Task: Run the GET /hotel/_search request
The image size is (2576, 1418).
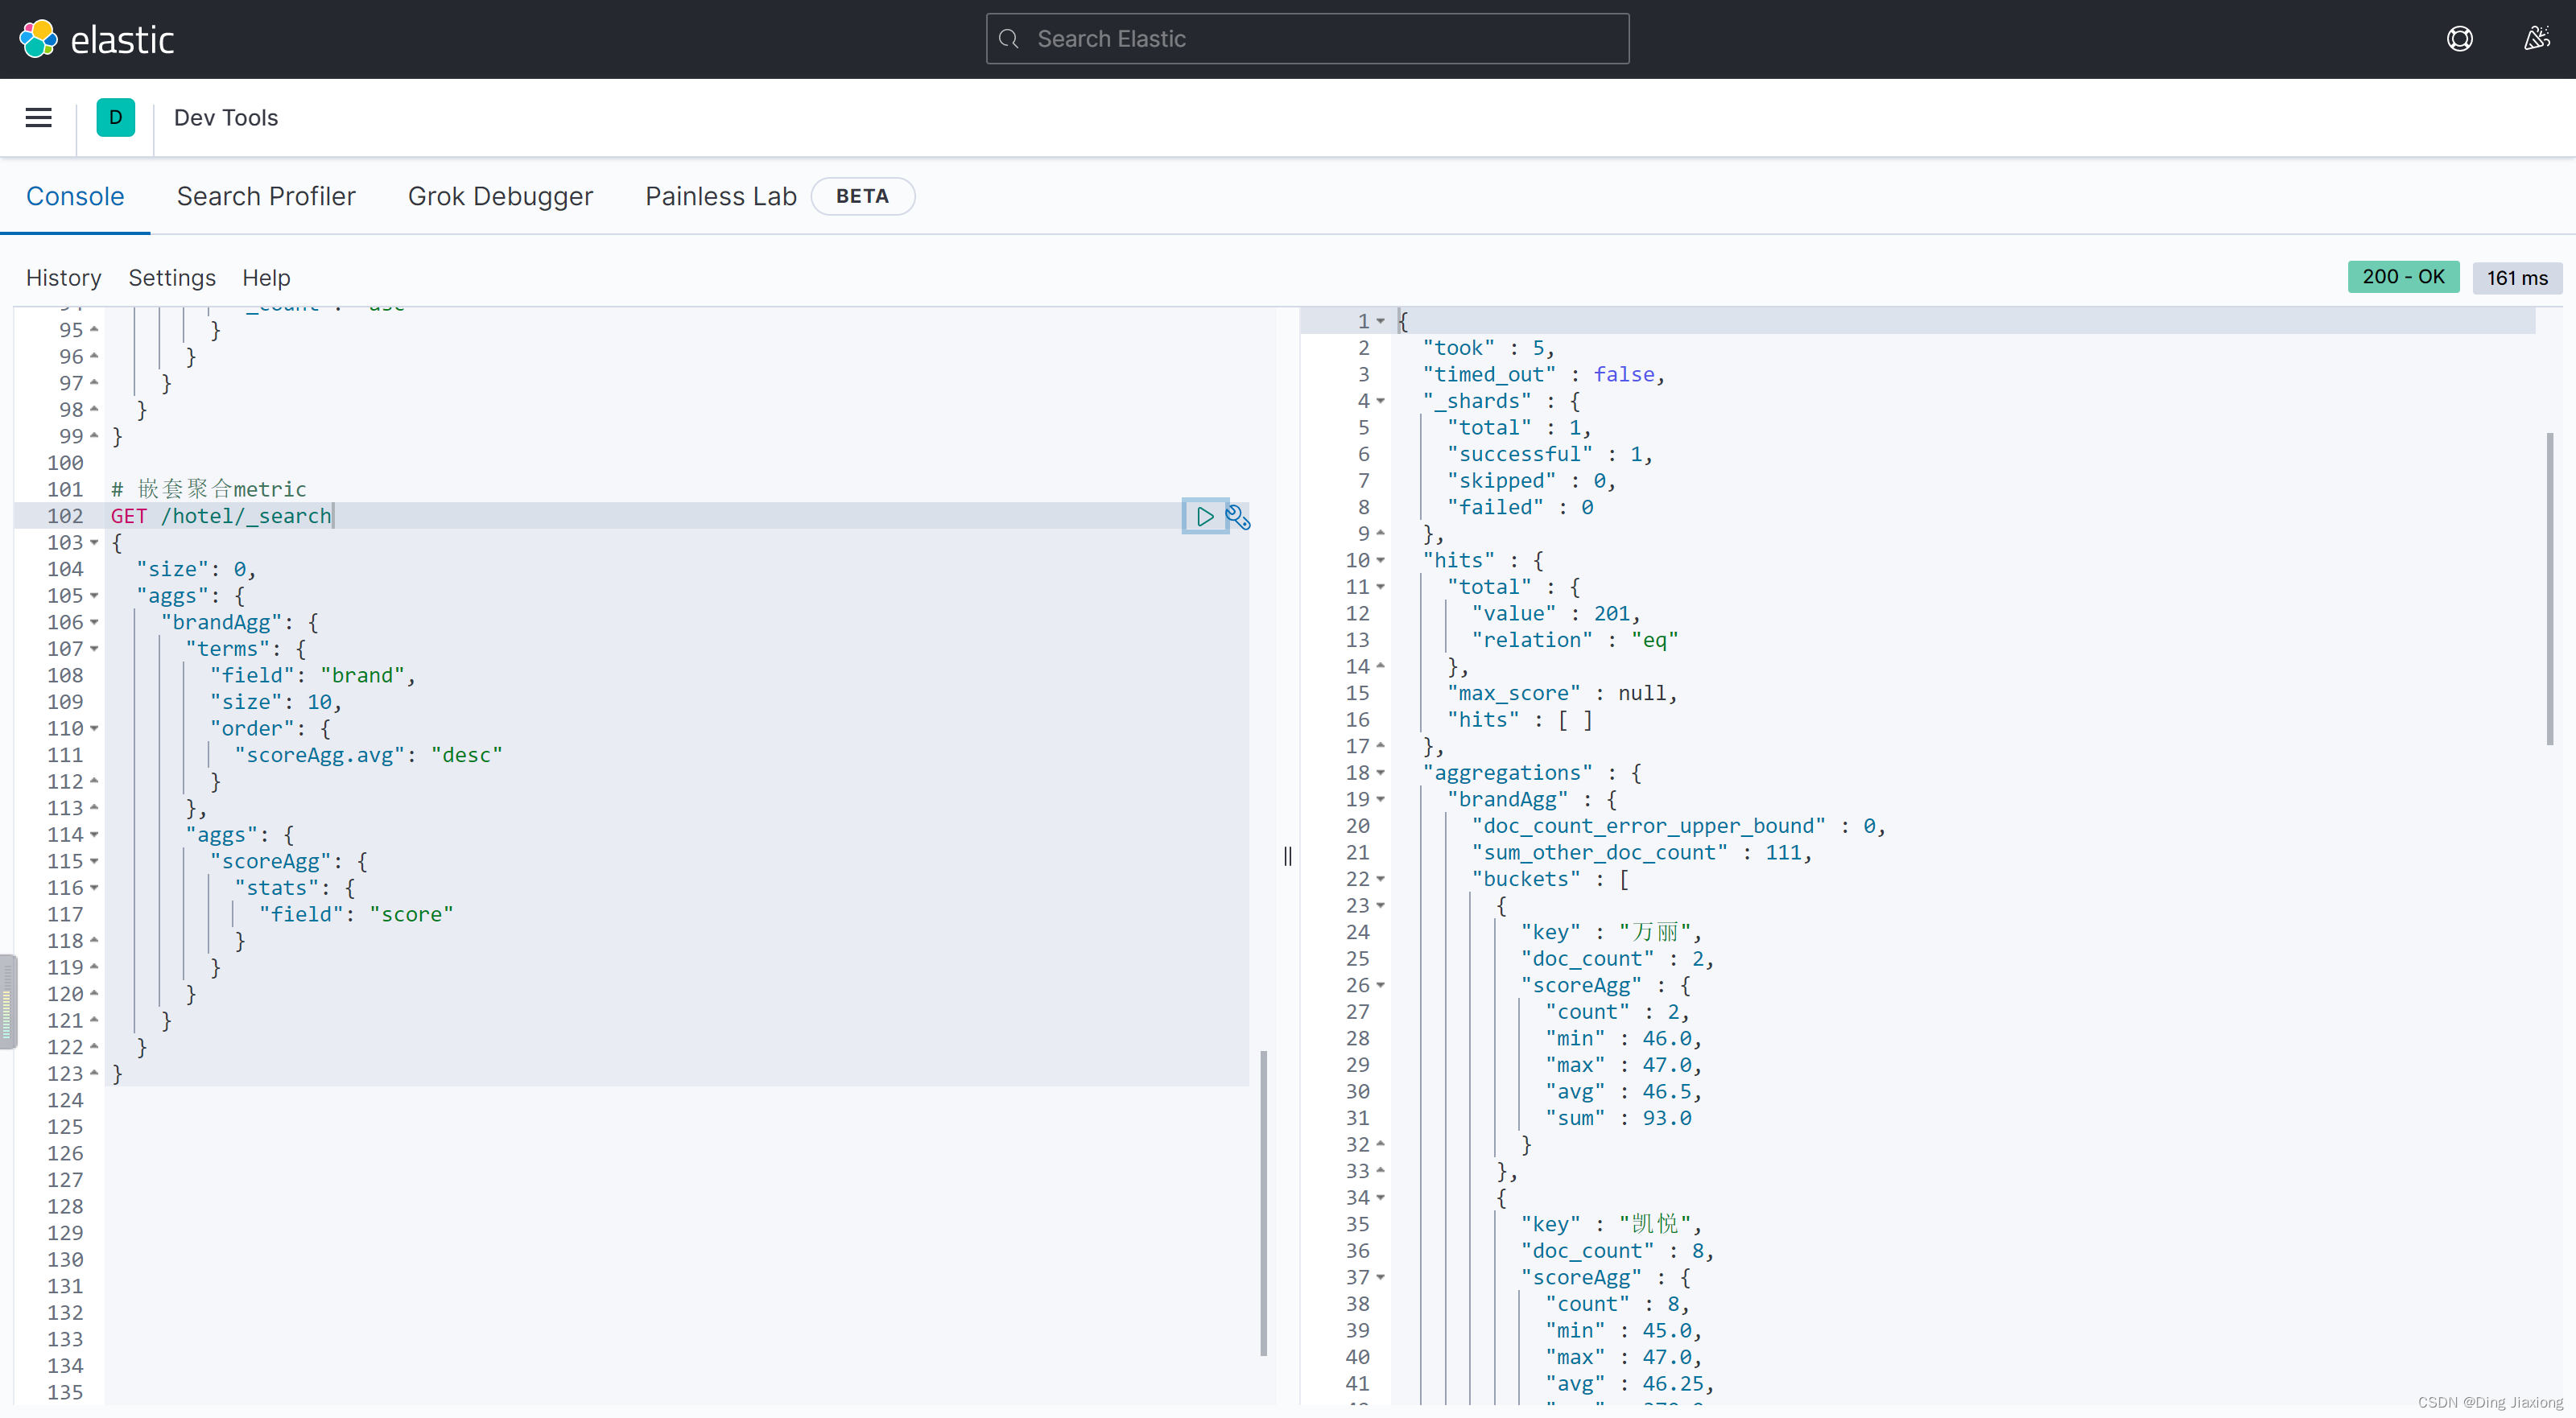Action: (1205, 516)
